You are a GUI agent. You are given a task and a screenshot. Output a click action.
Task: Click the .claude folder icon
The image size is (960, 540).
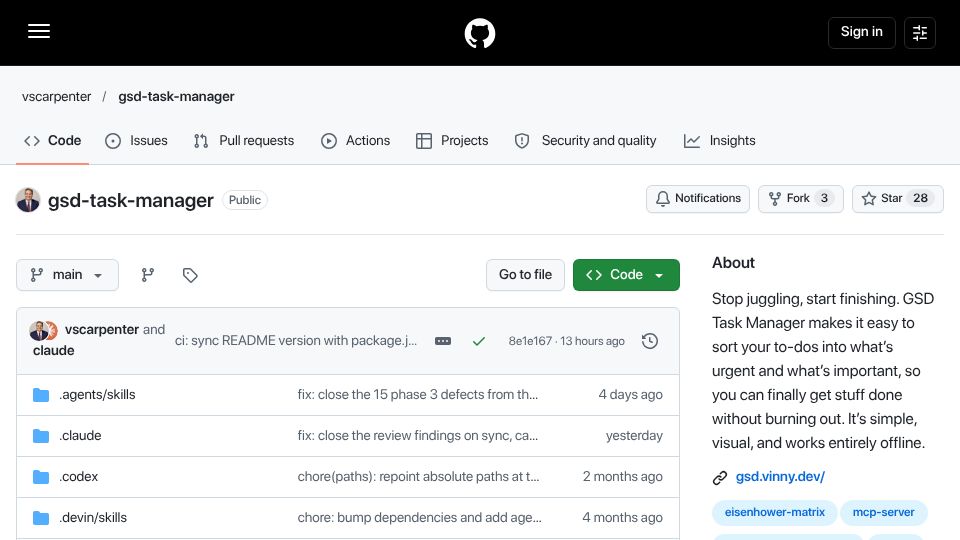coord(41,436)
